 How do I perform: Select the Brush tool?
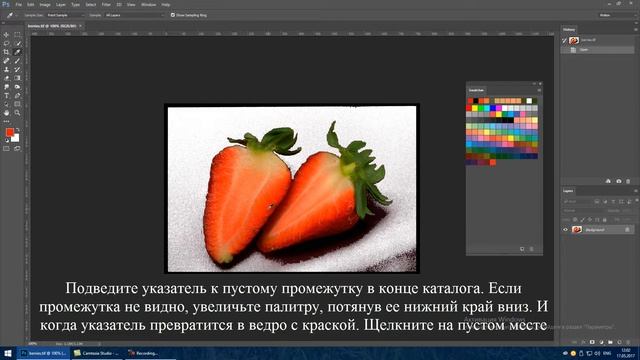(17, 61)
